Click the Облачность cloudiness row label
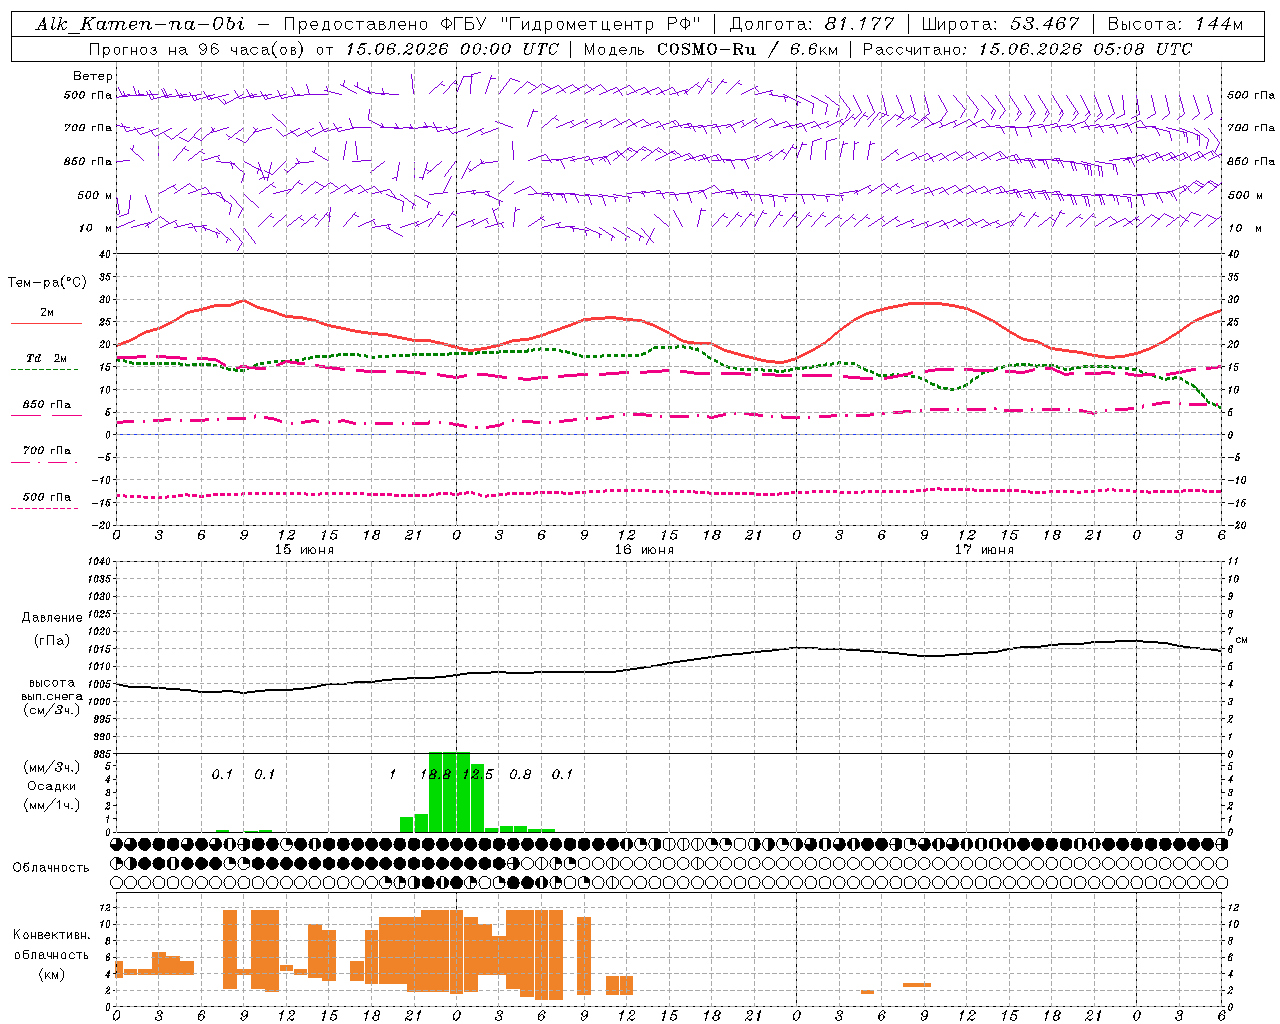The image size is (1280, 1024). [51, 868]
